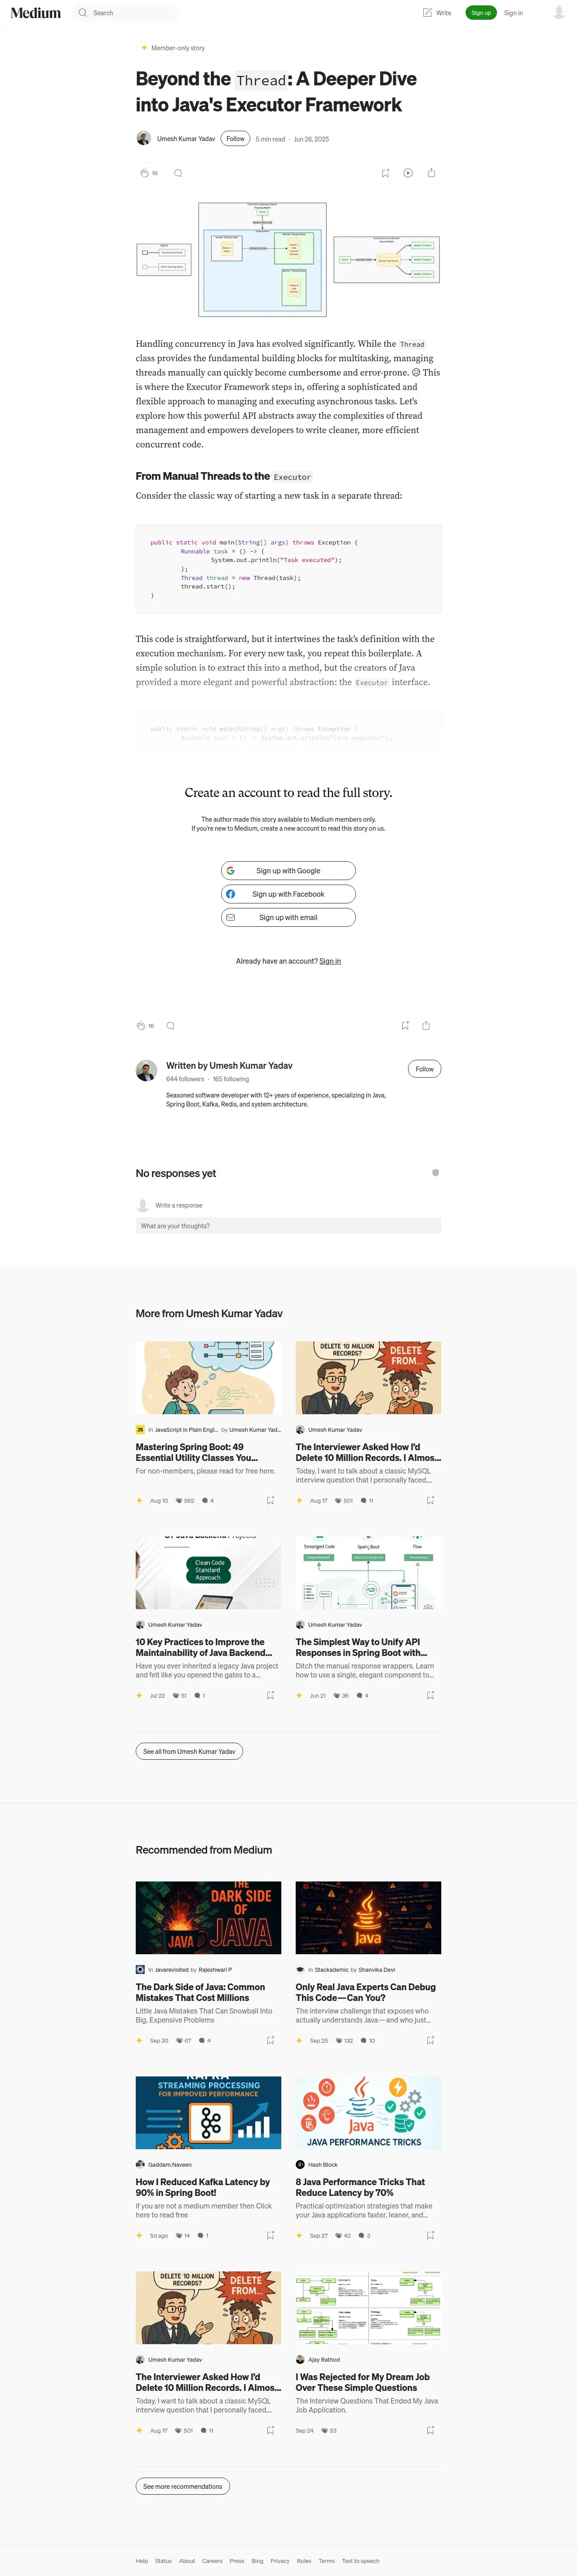
Task: Sign up with Google
Action: (288, 871)
